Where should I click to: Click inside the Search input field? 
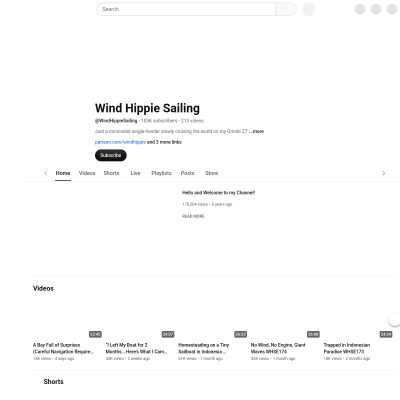tap(186, 9)
